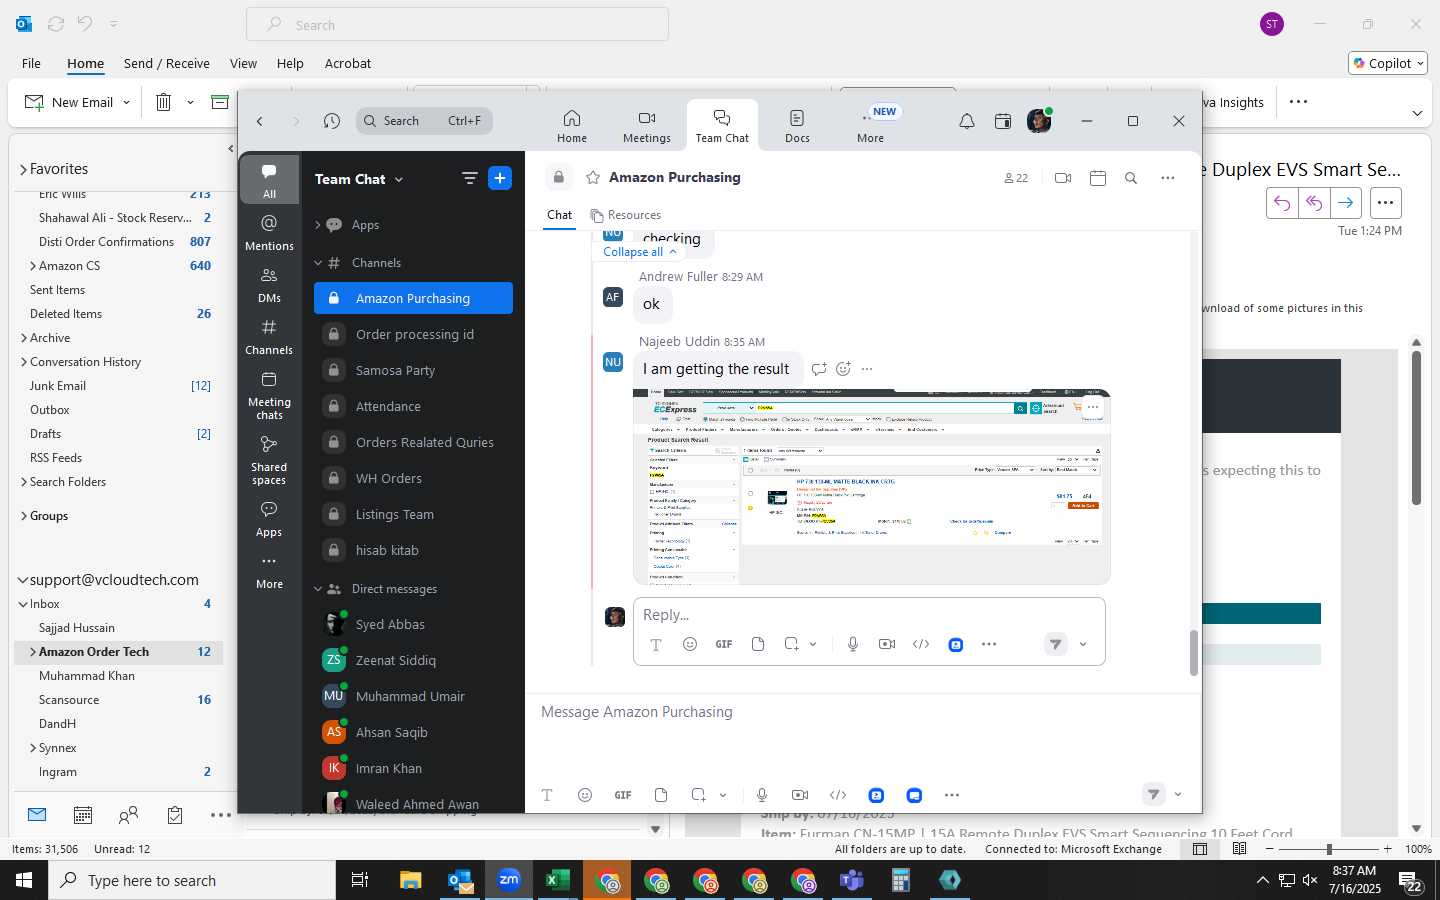Open Outlook View ribbon tab
This screenshot has height=900, width=1440.
click(243, 63)
